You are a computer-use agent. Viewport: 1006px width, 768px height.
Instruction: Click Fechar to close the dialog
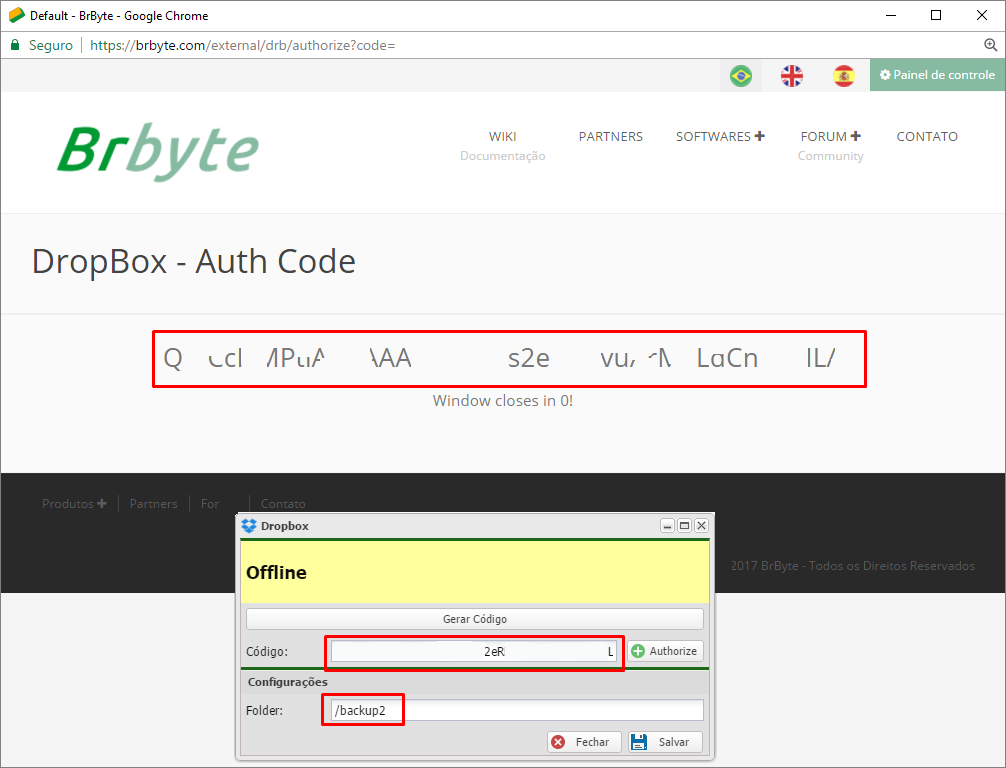click(584, 742)
